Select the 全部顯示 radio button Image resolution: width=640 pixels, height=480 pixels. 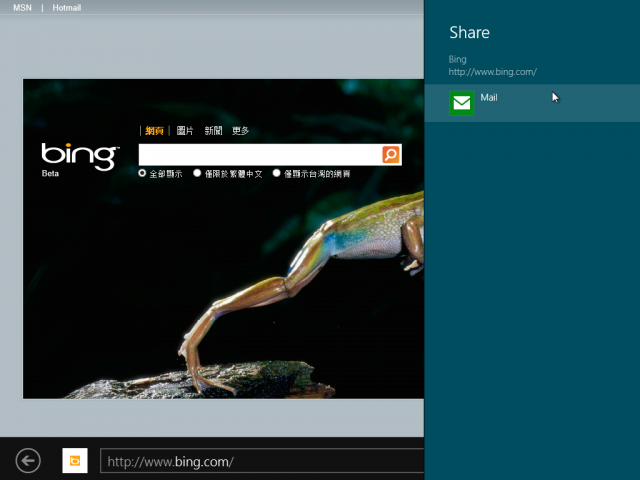(x=142, y=173)
